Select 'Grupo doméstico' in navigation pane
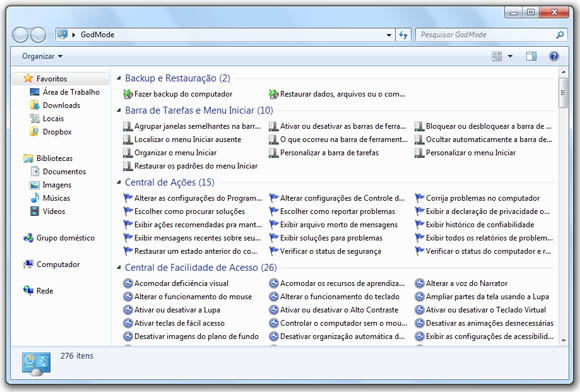580x392 pixels. [x=59, y=238]
